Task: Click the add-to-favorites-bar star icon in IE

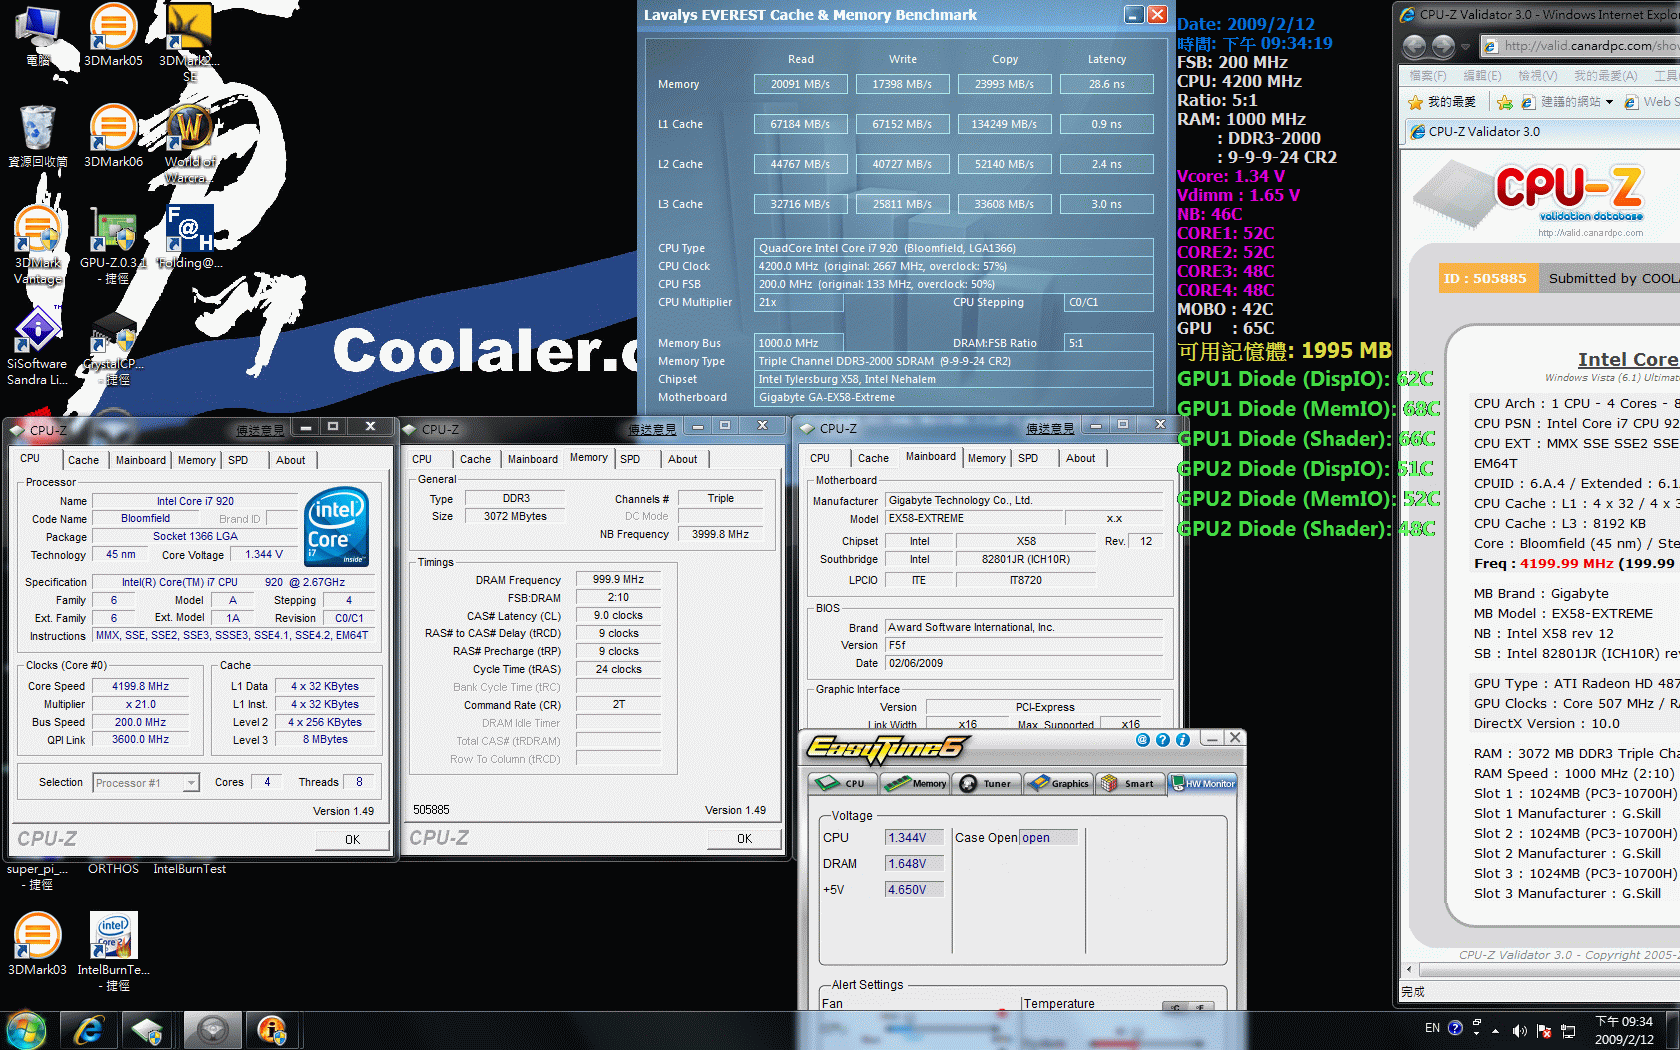Action: pos(1504,102)
